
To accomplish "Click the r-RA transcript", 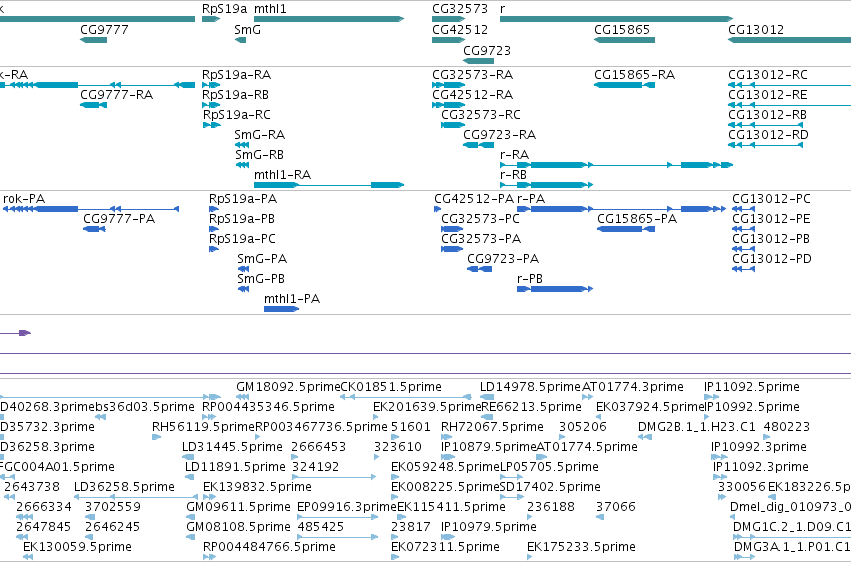I will [617, 165].
